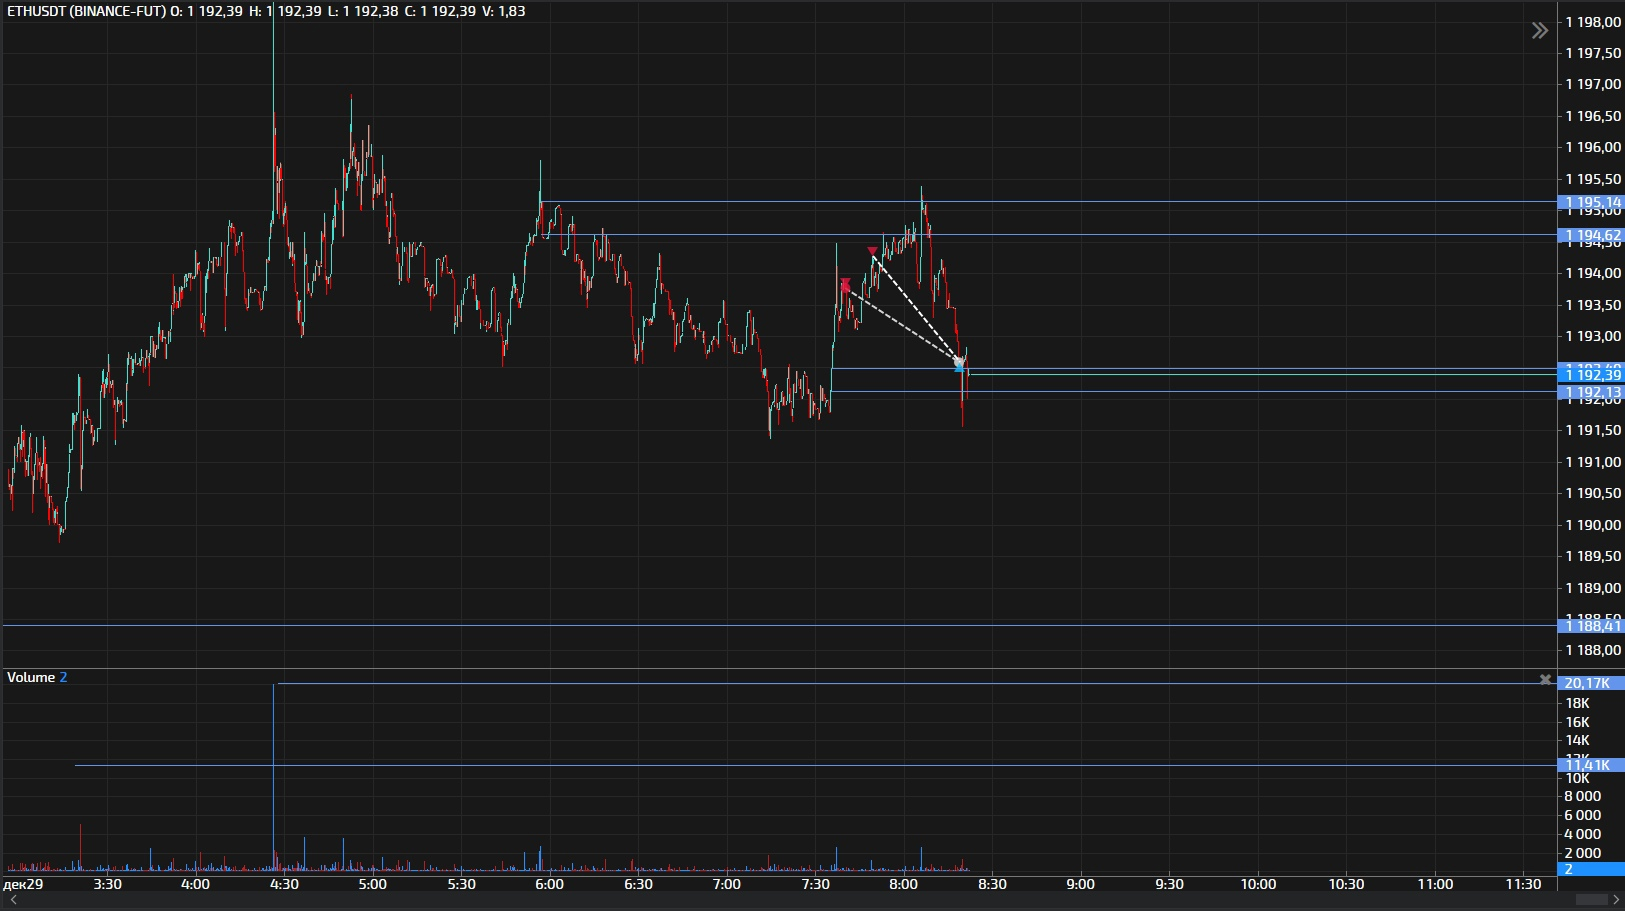This screenshot has height=911, width=1625.
Task: Click the horizontal scrollbar thumb
Action: (x=1590, y=900)
